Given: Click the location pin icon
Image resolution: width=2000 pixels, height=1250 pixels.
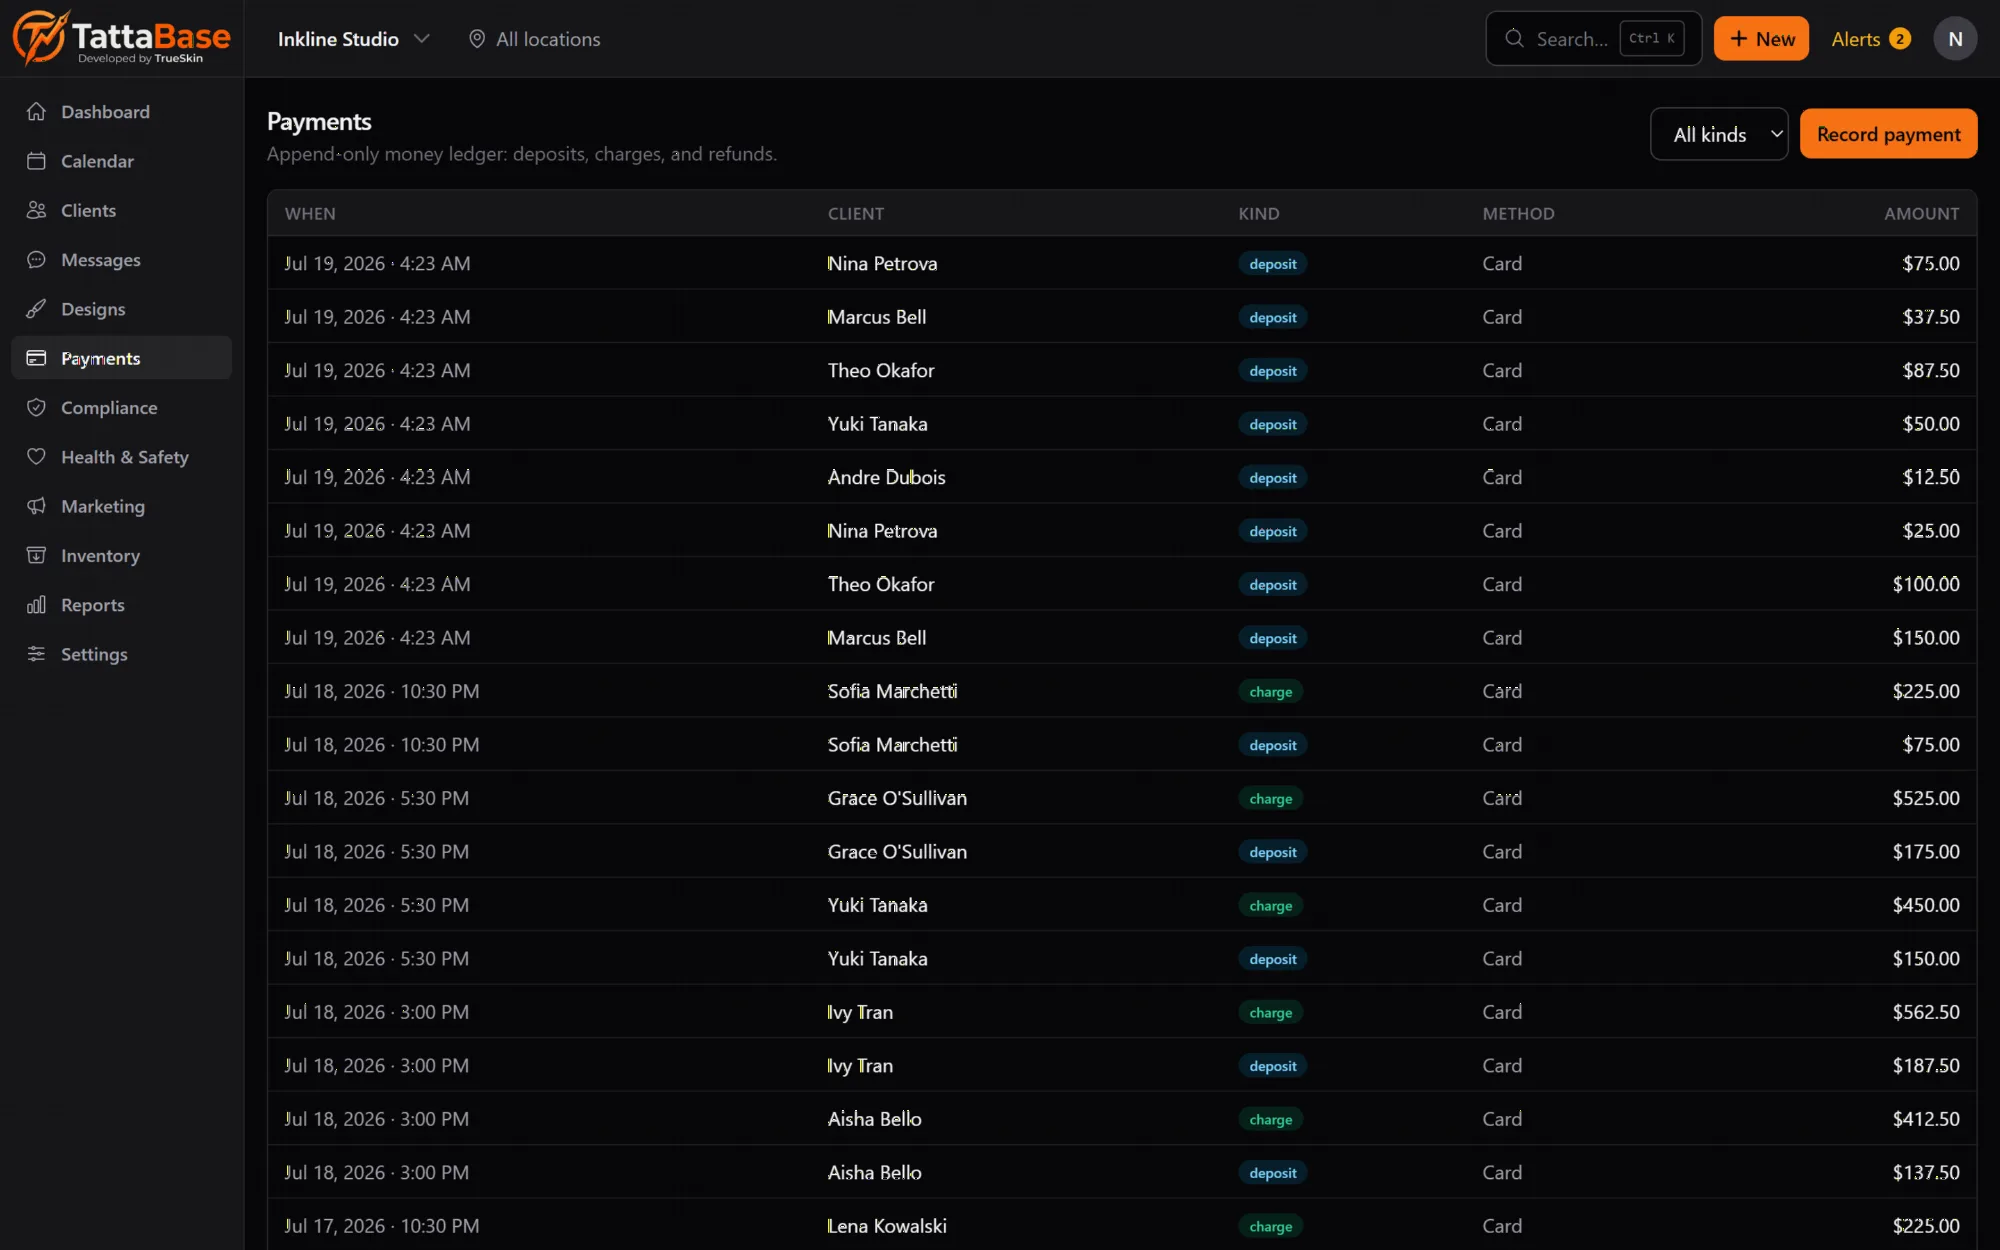Looking at the screenshot, I should [x=477, y=39].
